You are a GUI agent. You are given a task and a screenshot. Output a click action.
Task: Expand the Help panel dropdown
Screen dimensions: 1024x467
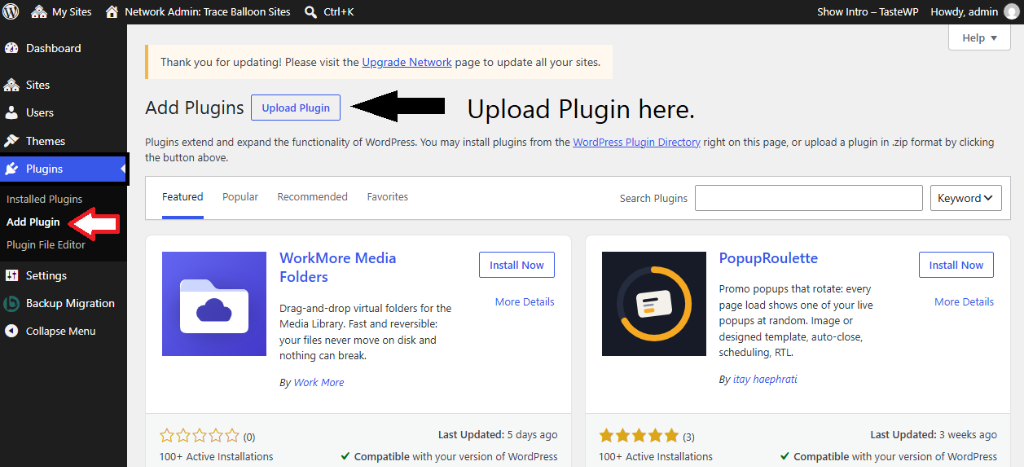(980, 38)
